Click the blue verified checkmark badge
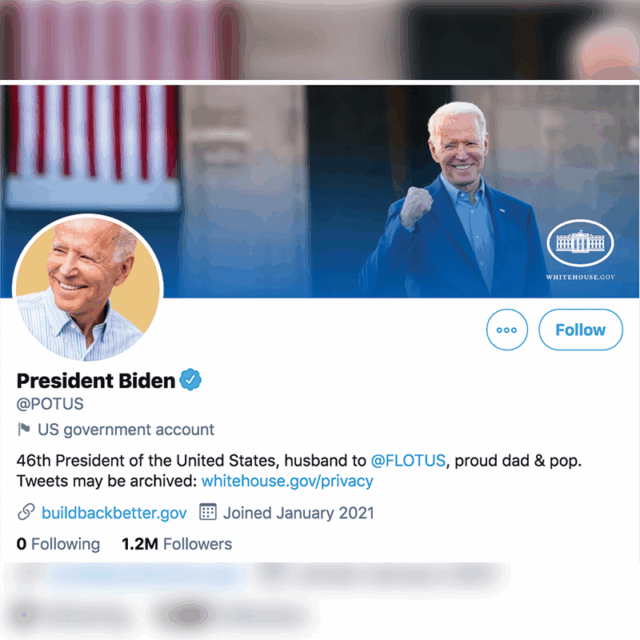Screen dimensions: 640x640 (x=191, y=380)
